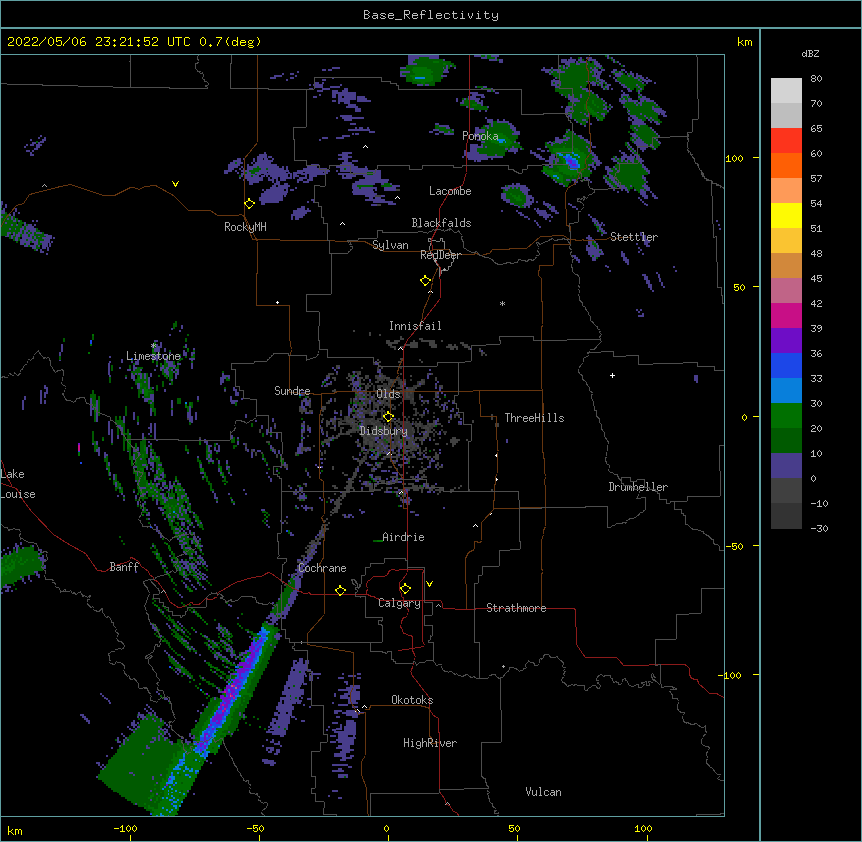Click the Sundre label
This screenshot has height=842, width=862.
[292, 391]
